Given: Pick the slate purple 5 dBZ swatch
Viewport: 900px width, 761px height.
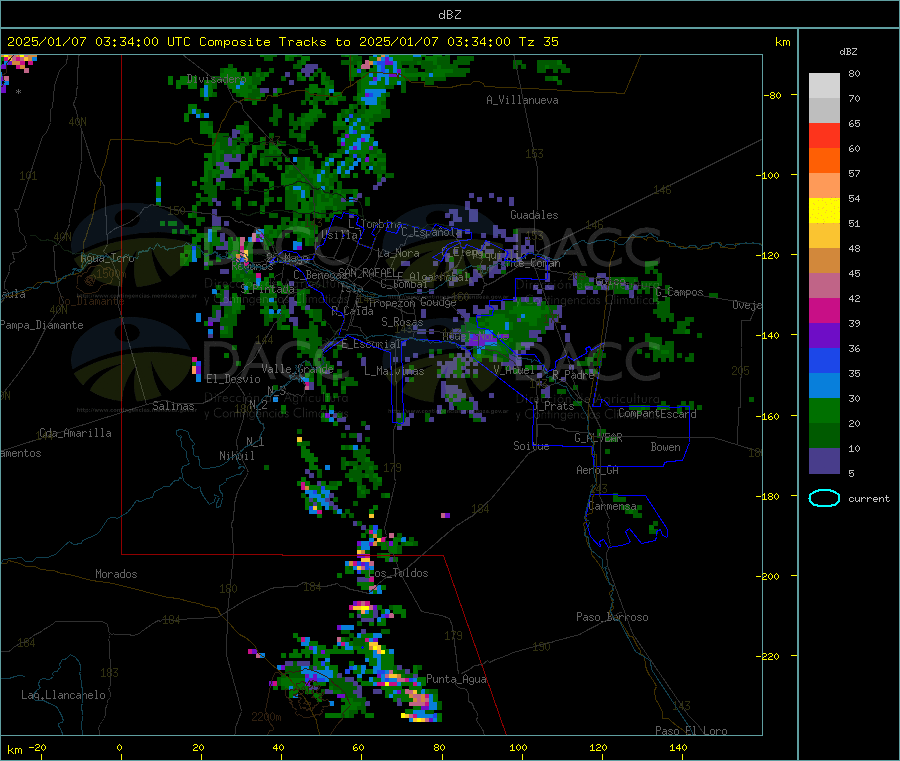Looking at the screenshot, I should (x=824, y=461).
